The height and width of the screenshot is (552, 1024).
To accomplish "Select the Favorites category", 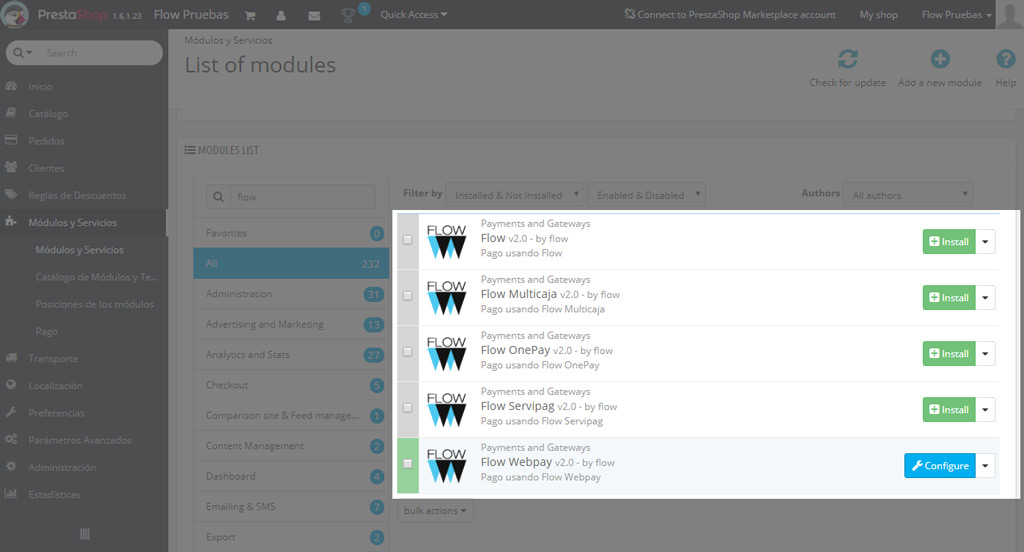I will [291, 233].
